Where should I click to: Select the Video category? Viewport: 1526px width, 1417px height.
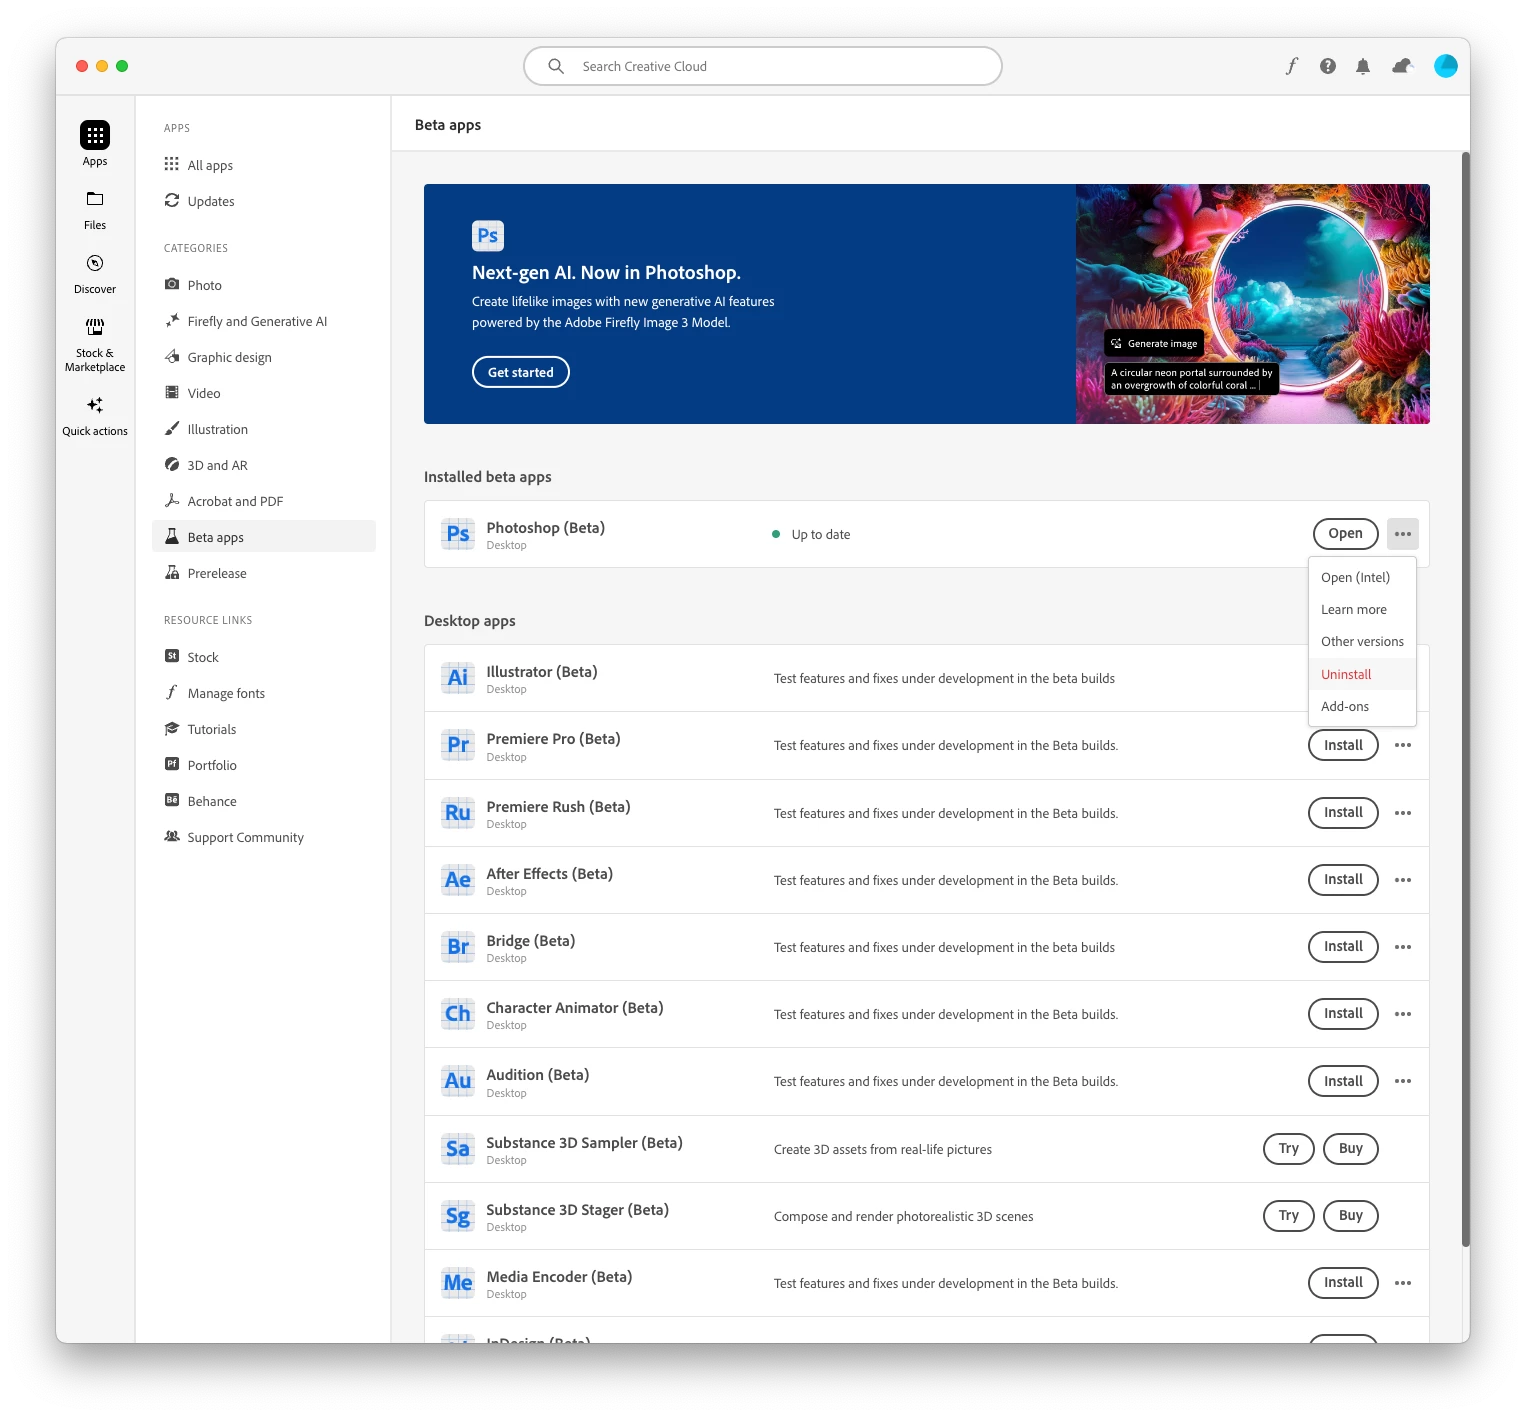tap(264, 393)
